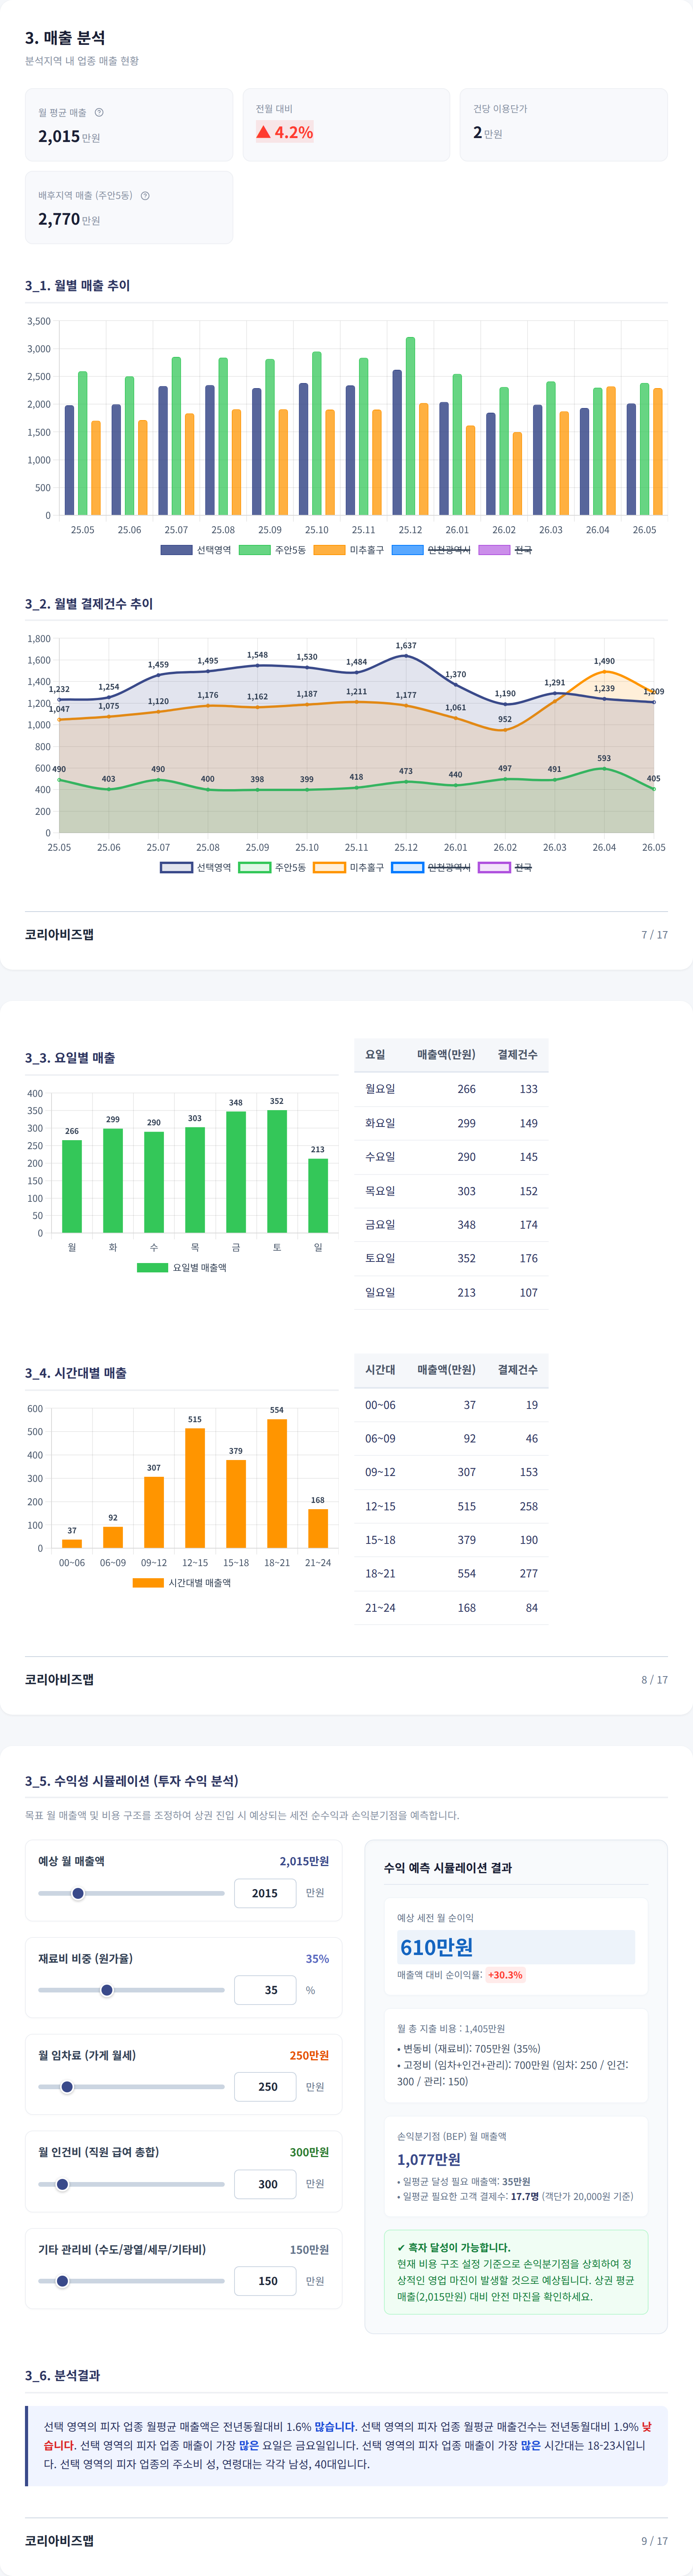Click the 1,490 data point on 결제건수 chart
Screen dimensions: 693x2576
604,672
